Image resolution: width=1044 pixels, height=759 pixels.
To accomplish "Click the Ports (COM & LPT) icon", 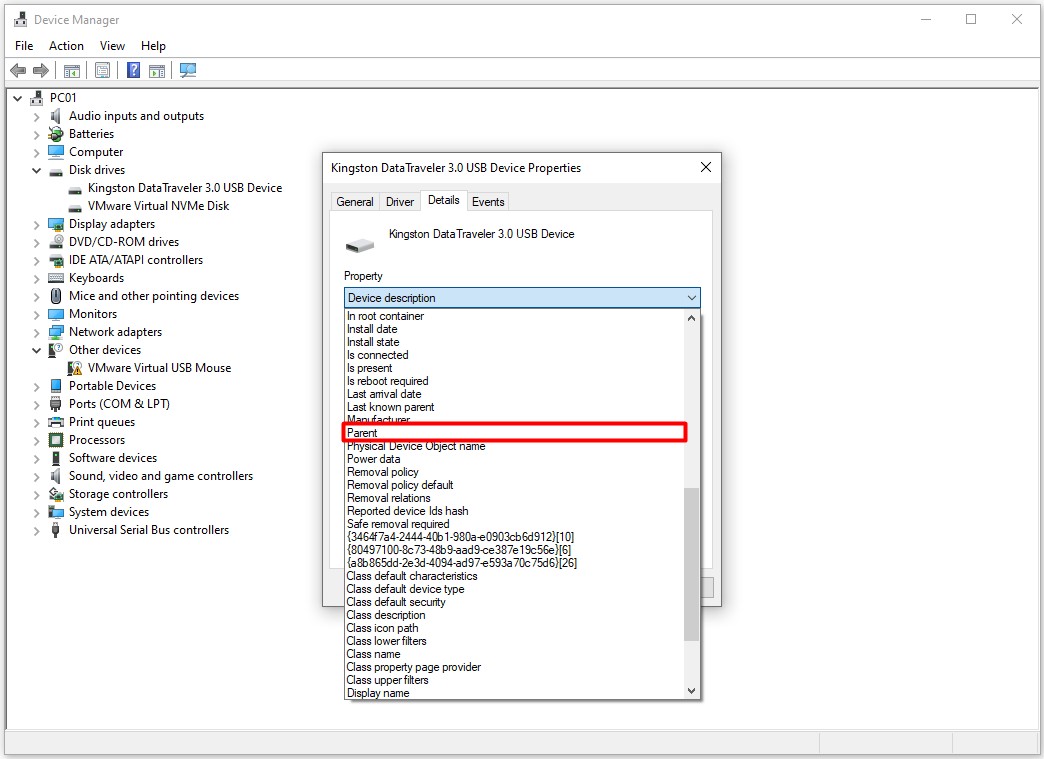I will pos(56,403).
